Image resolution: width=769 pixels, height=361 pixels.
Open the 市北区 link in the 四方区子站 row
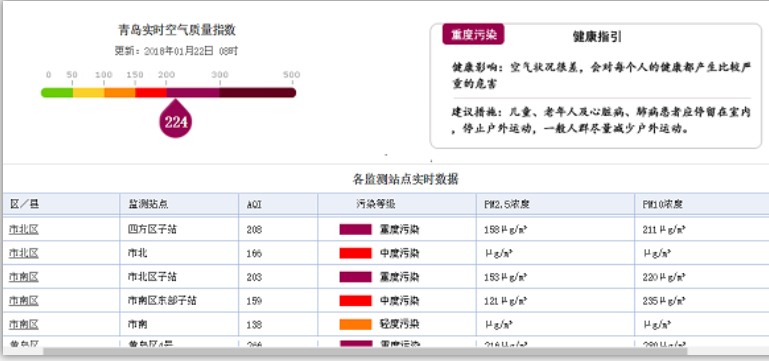[24, 229]
